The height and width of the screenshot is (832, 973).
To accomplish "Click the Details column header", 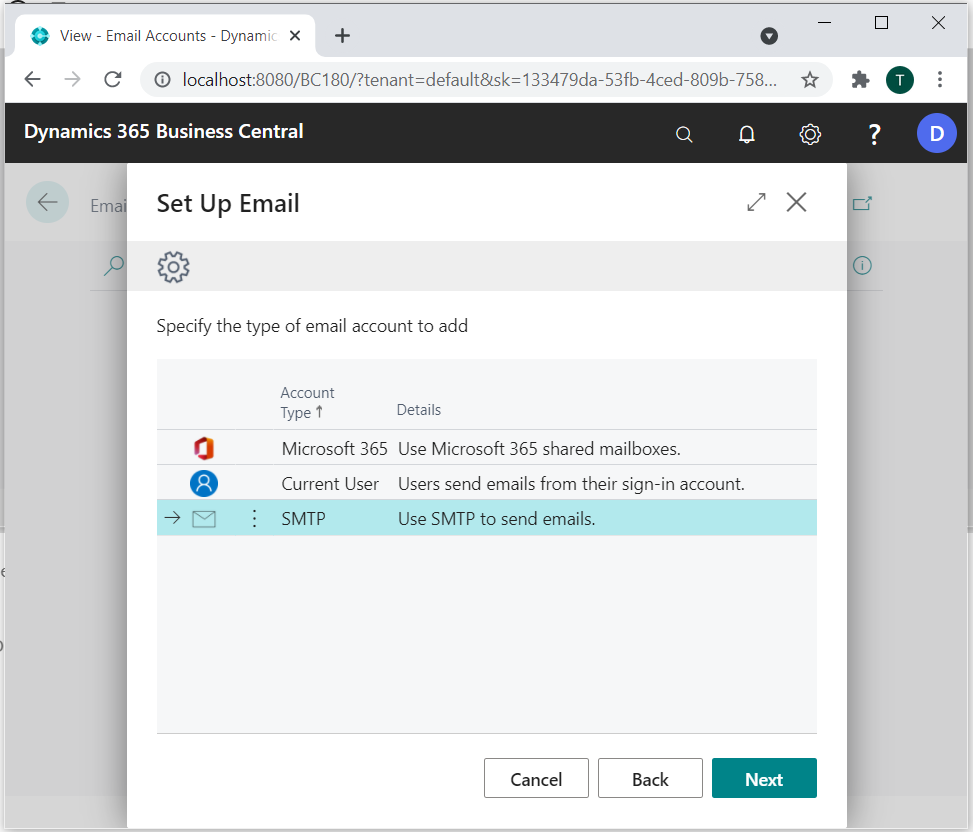I will coord(419,409).
